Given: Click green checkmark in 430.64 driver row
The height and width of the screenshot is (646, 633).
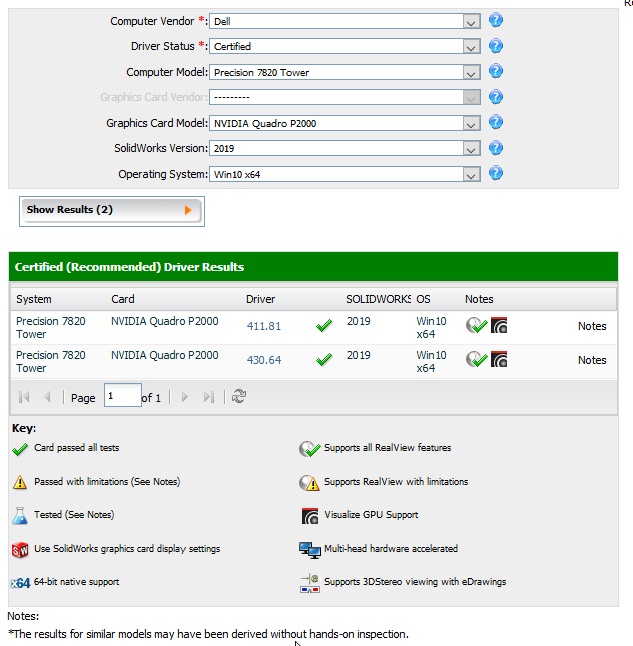Looking at the screenshot, I should click(324, 359).
